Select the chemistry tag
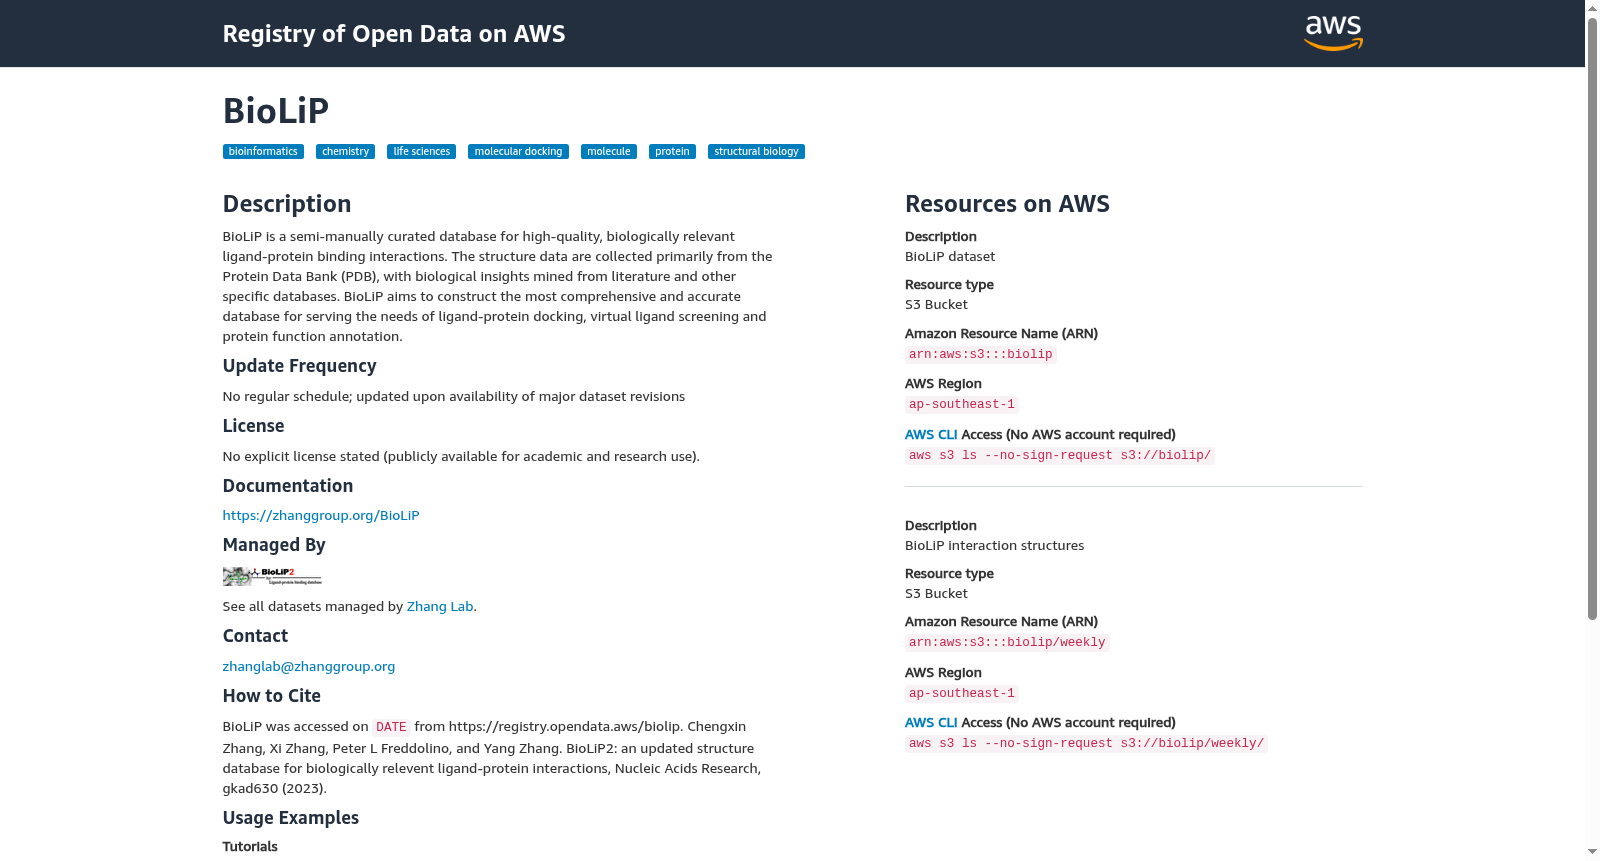Image resolution: width=1600 pixels, height=861 pixels. coord(345,152)
